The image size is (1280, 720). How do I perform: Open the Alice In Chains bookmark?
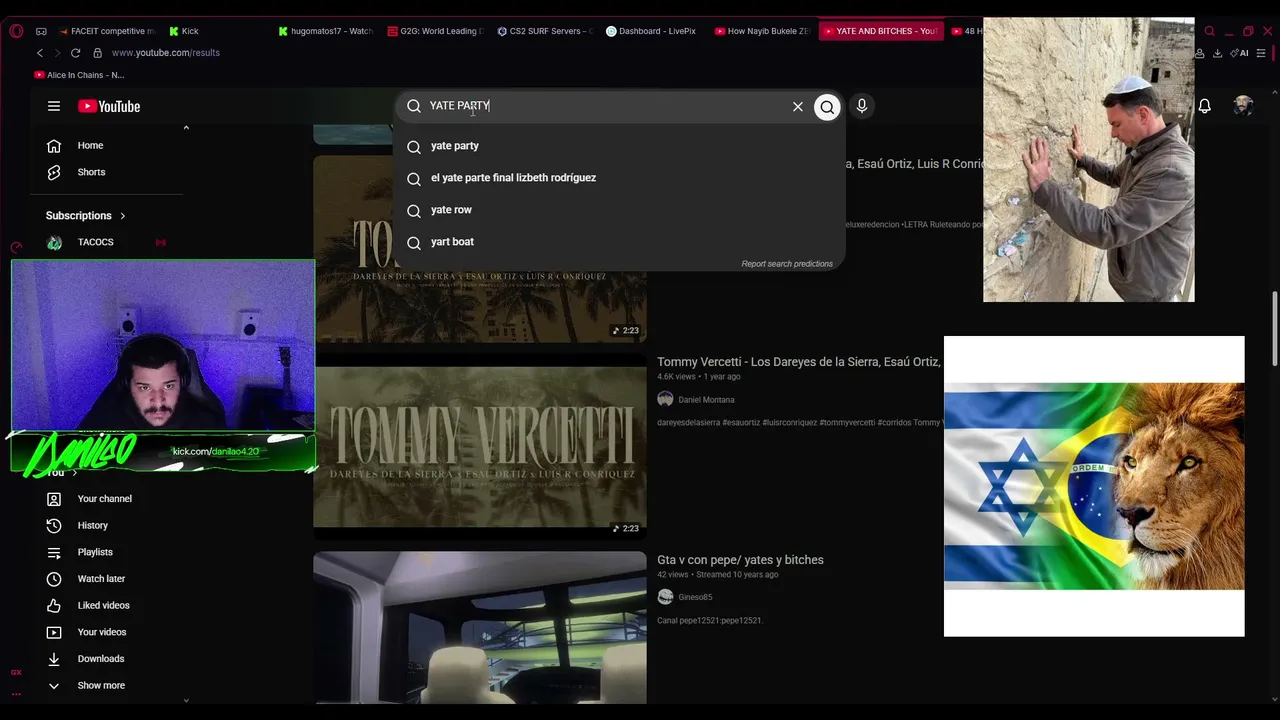(x=79, y=75)
